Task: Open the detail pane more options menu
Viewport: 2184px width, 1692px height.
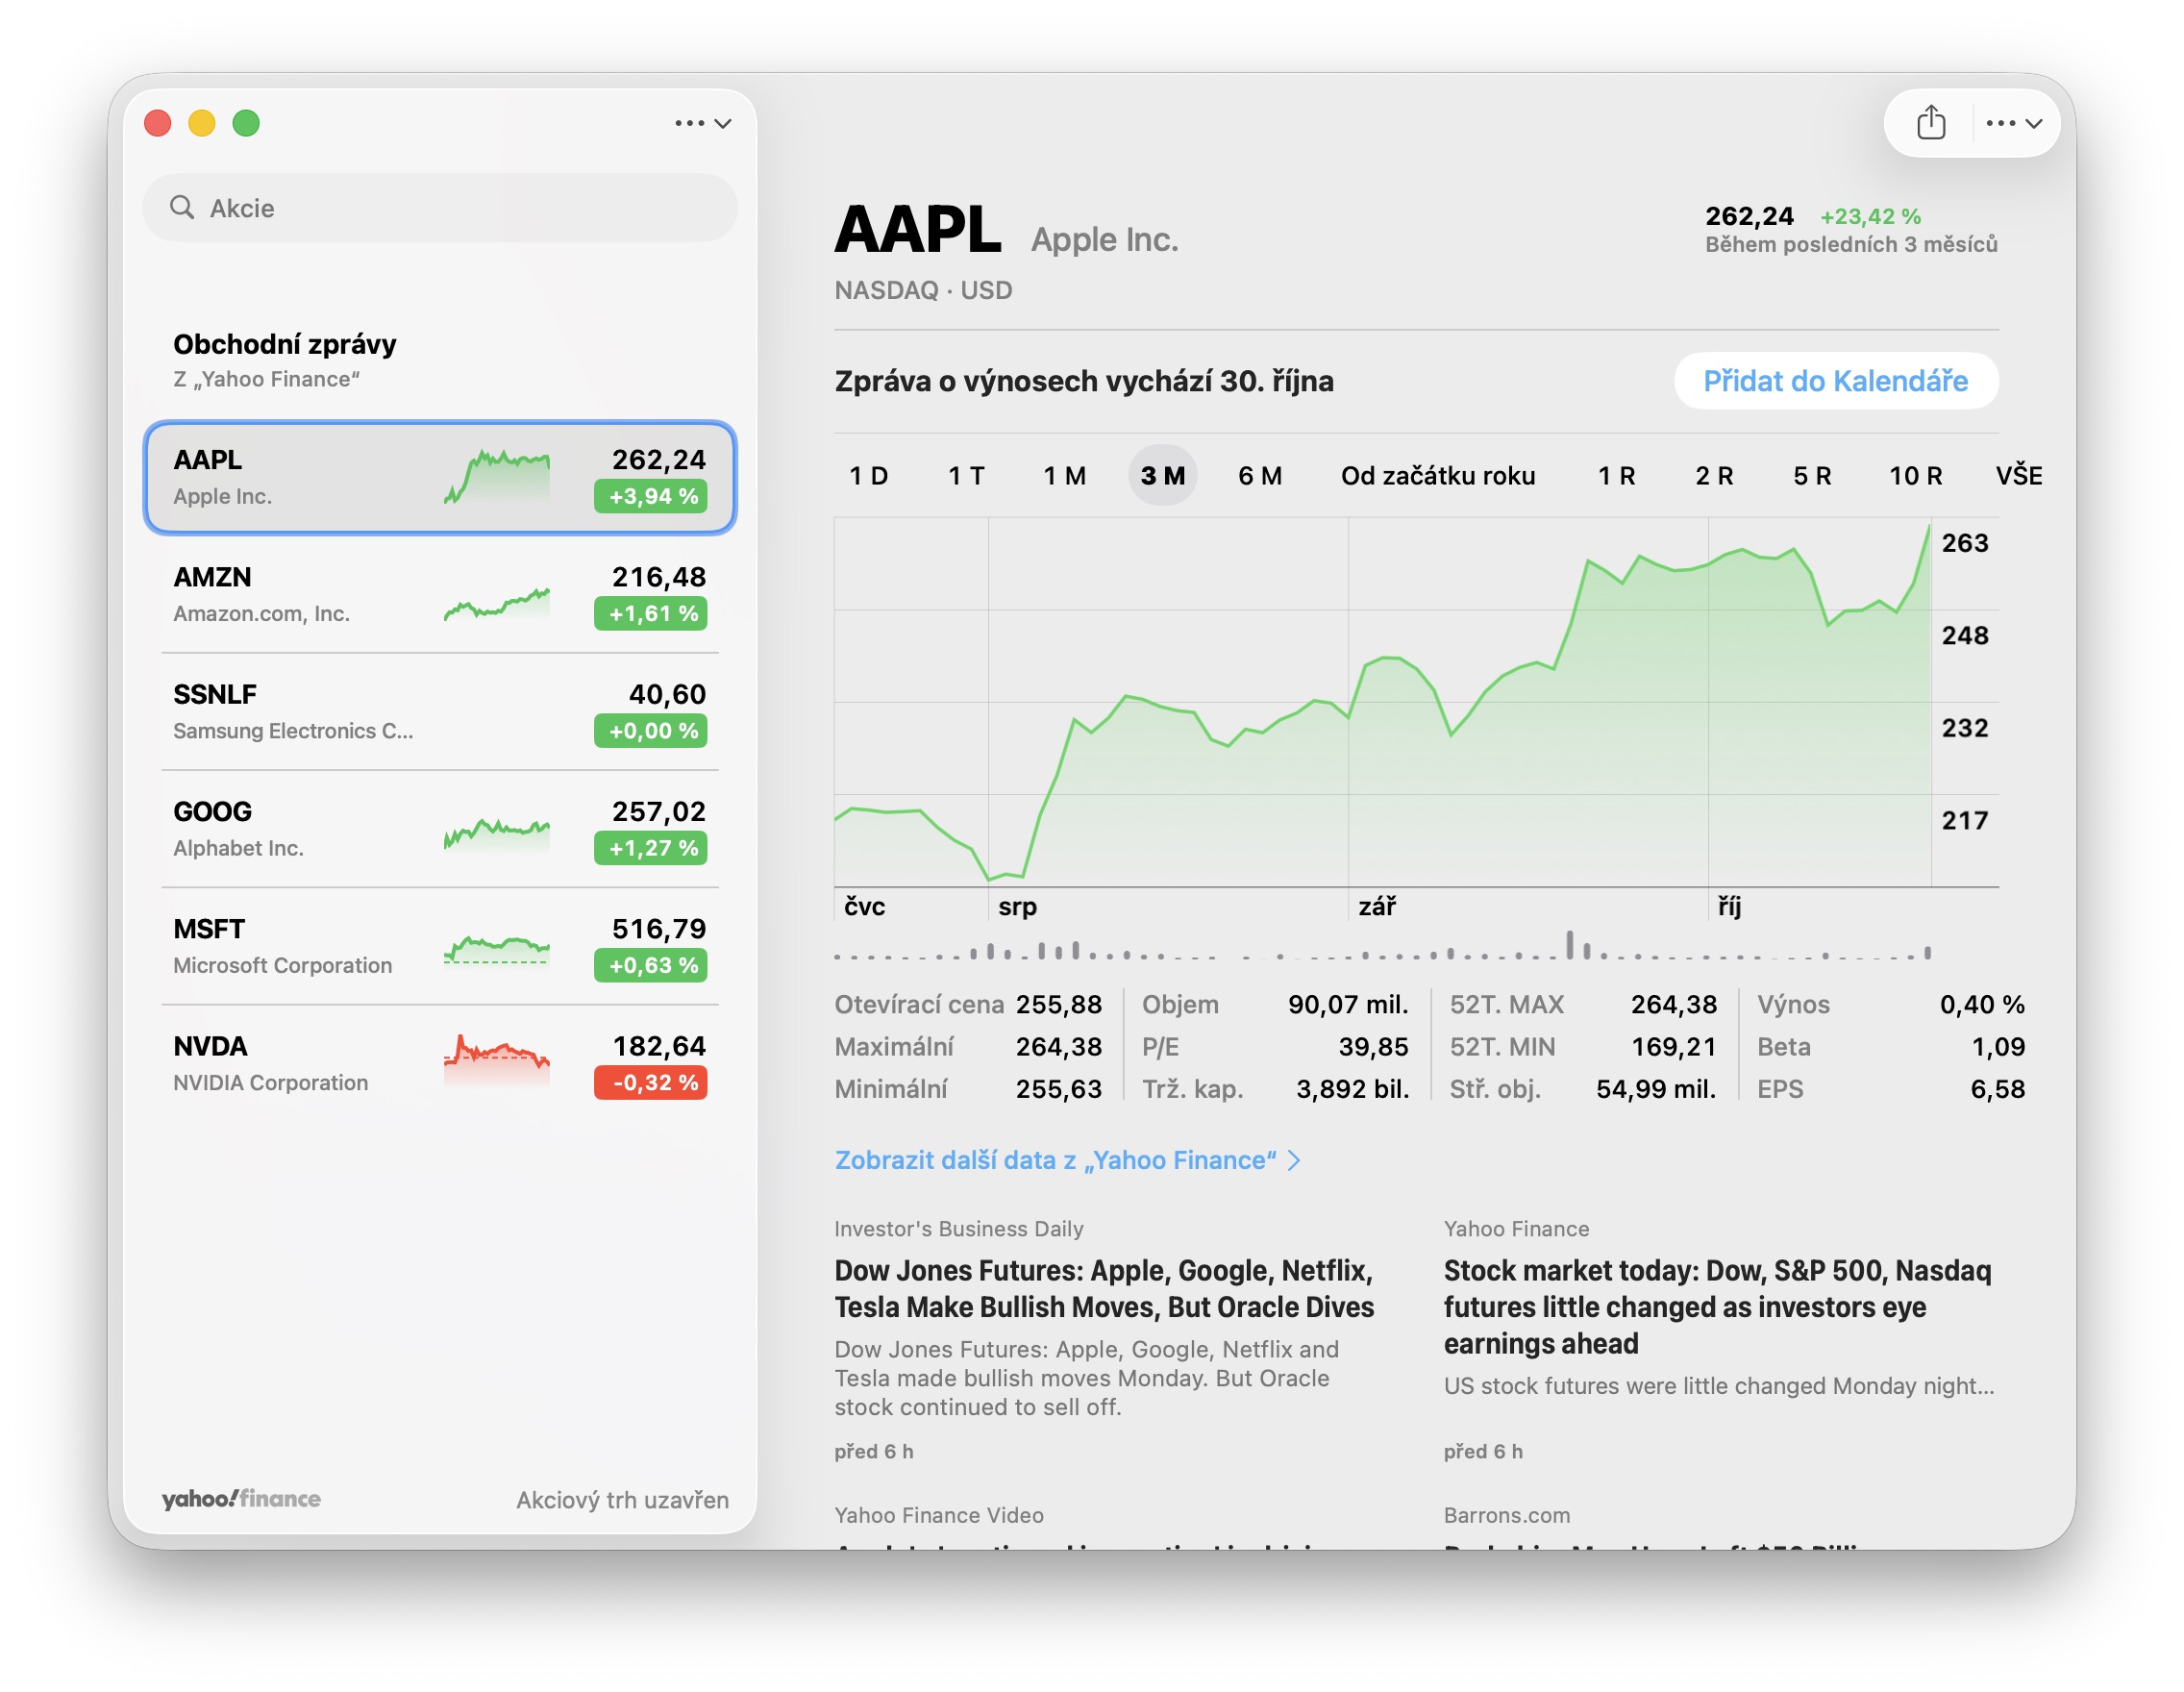Action: click(x=2013, y=123)
